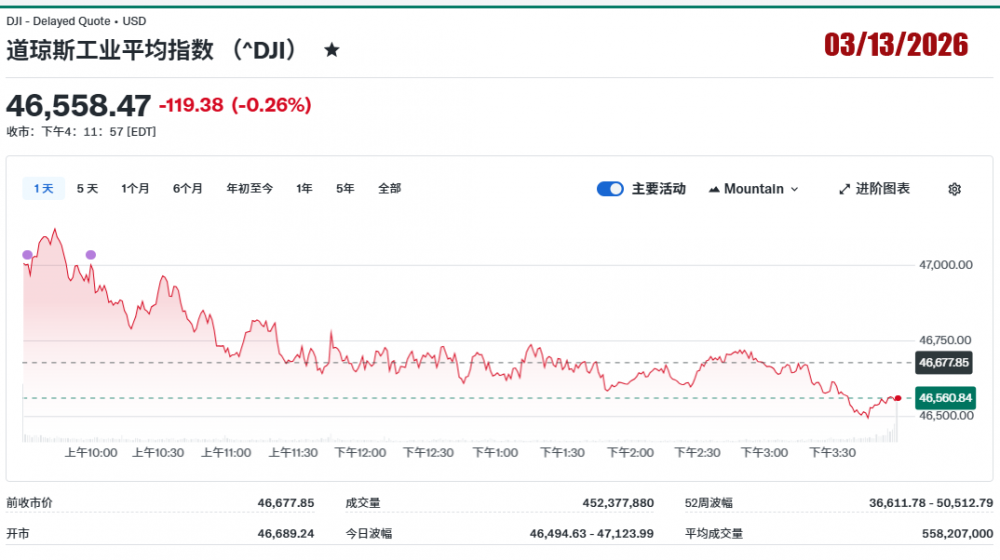The image size is (1000, 560).
Task: Click the green 46,560.84 price label
Action: pos(944,397)
